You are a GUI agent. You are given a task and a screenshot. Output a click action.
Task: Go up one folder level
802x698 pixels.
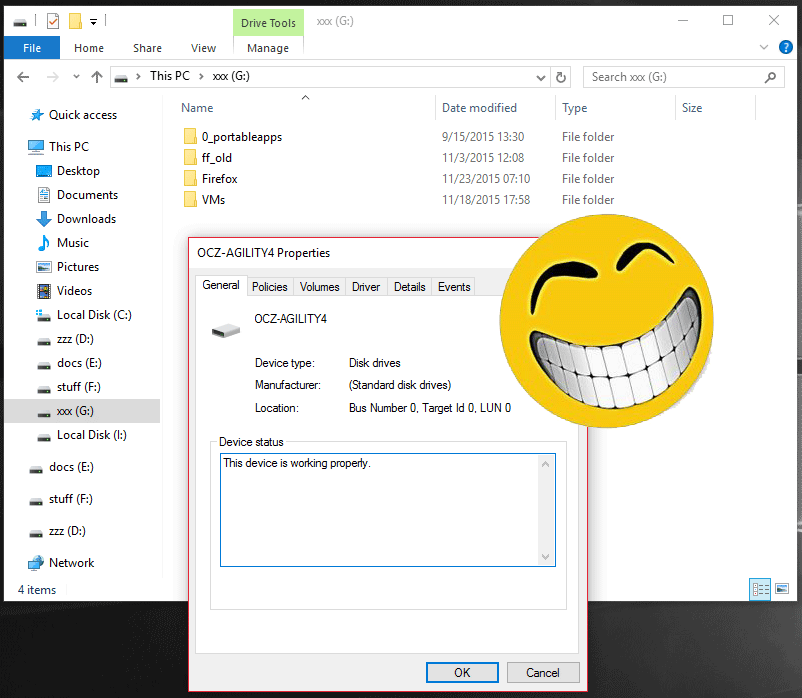click(97, 77)
